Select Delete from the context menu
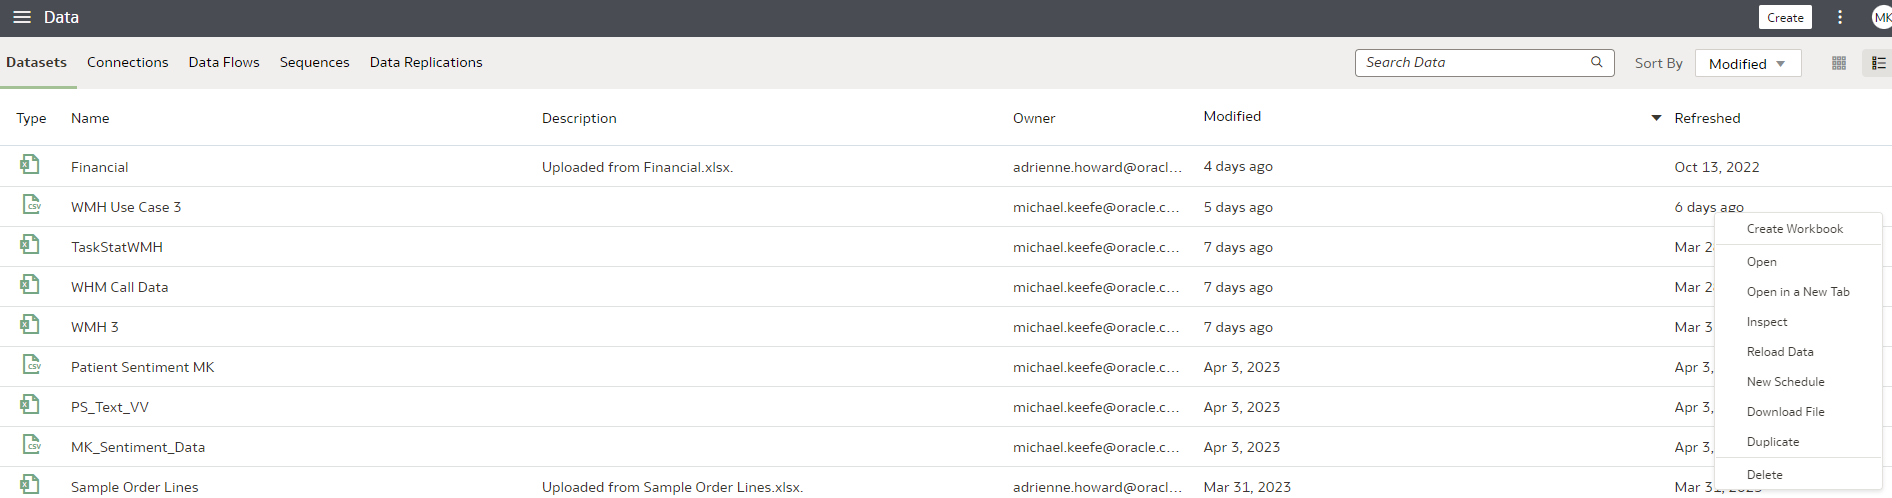Screen dimensions: 1892x498 pyautogui.click(x=1764, y=475)
